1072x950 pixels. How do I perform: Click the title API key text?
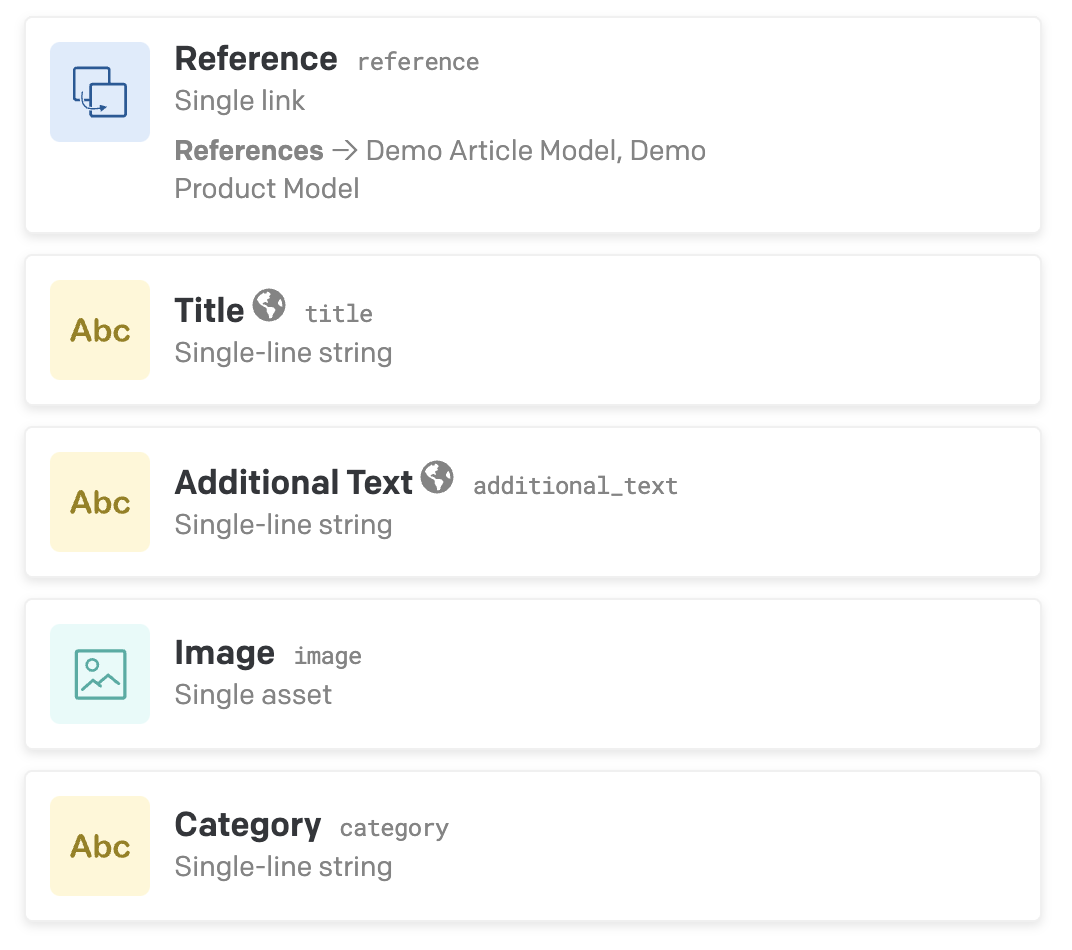coord(338,314)
